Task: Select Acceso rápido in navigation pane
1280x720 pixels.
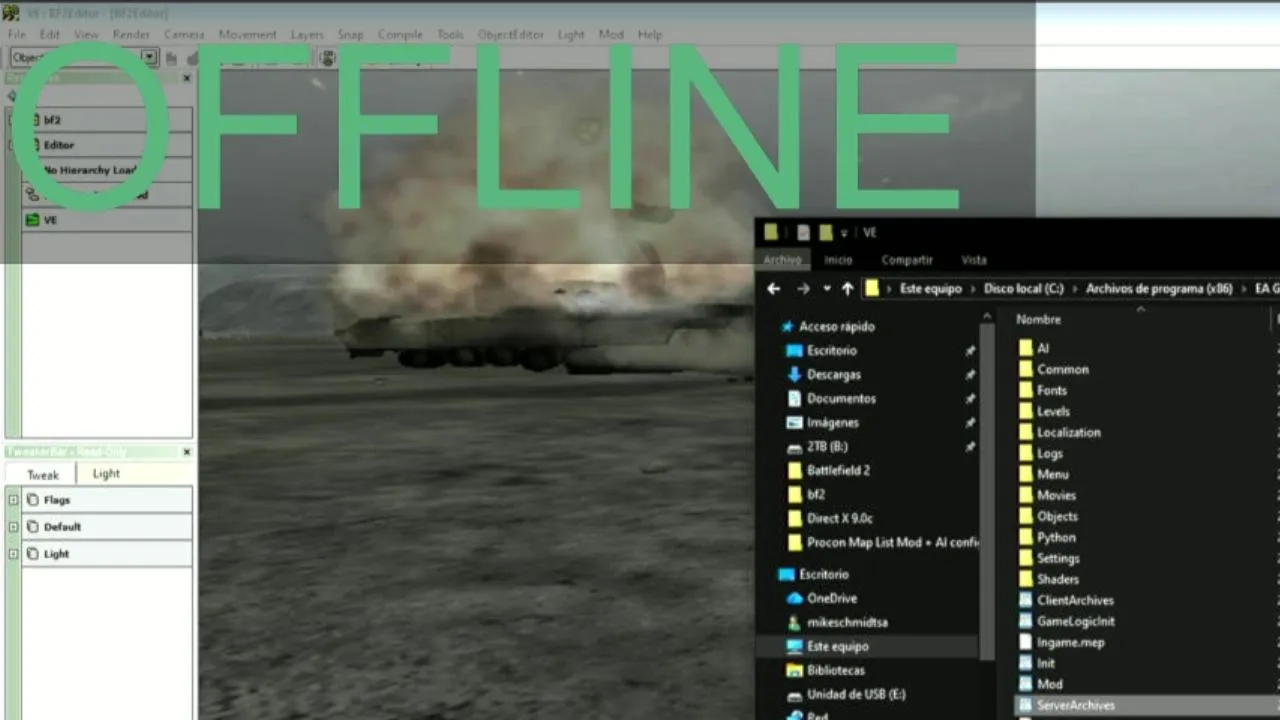Action: (x=837, y=327)
